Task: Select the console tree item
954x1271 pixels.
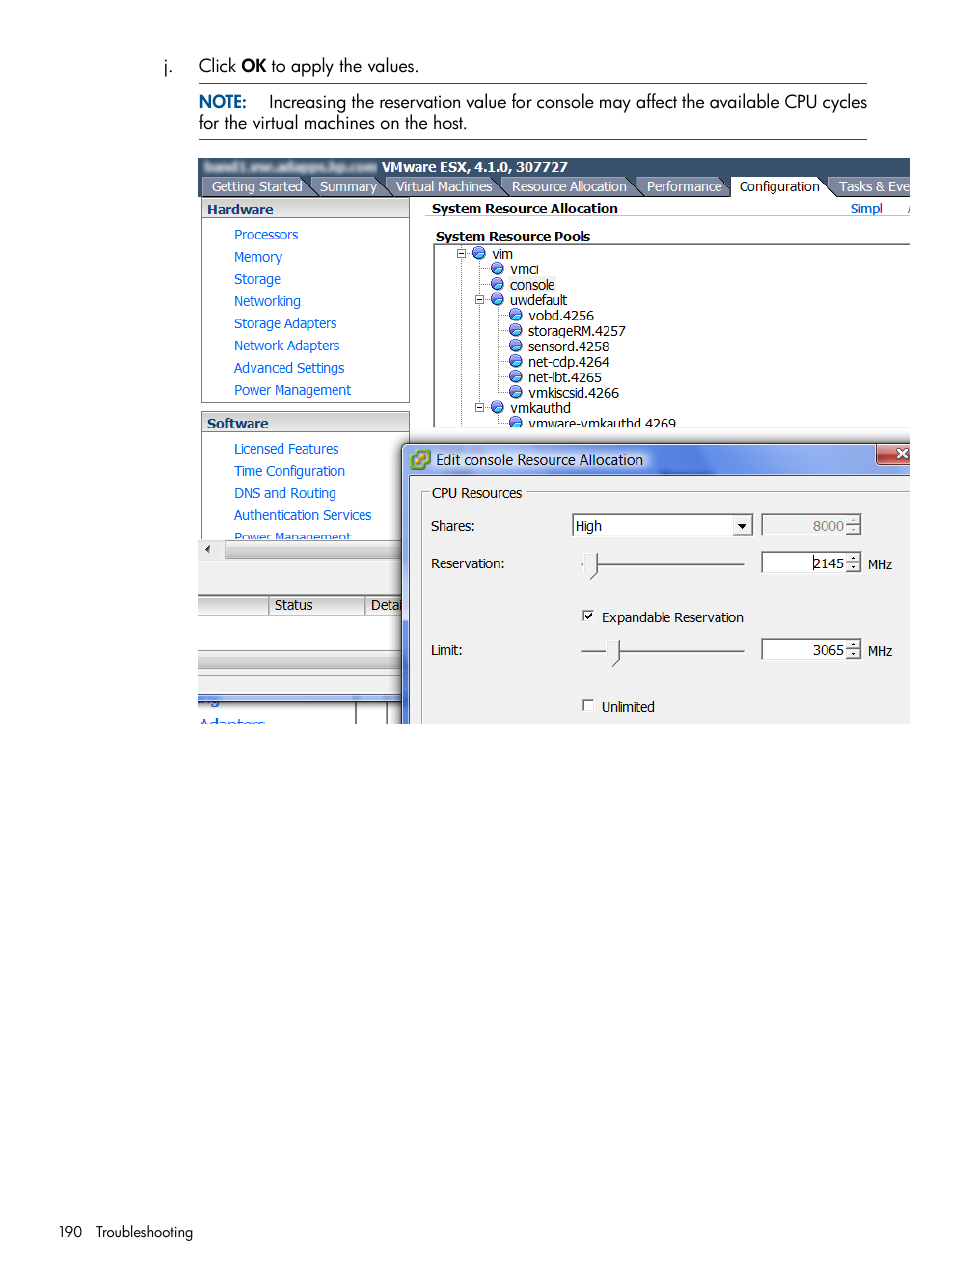Action: click(x=531, y=284)
